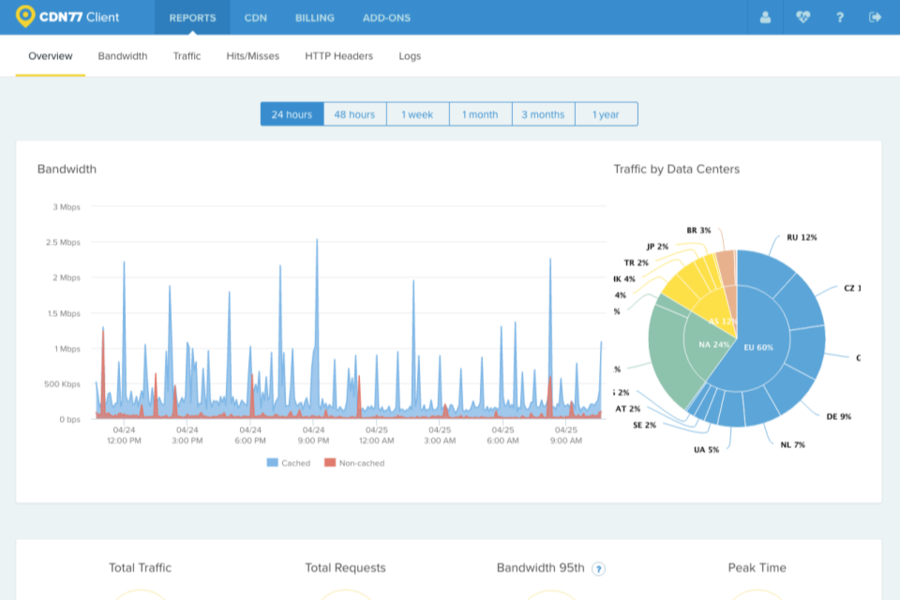Image resolution: width=900 pixels, height=600 pixels.
Task: Switch to the Bandwidth tab
Action: coord(122,56)
